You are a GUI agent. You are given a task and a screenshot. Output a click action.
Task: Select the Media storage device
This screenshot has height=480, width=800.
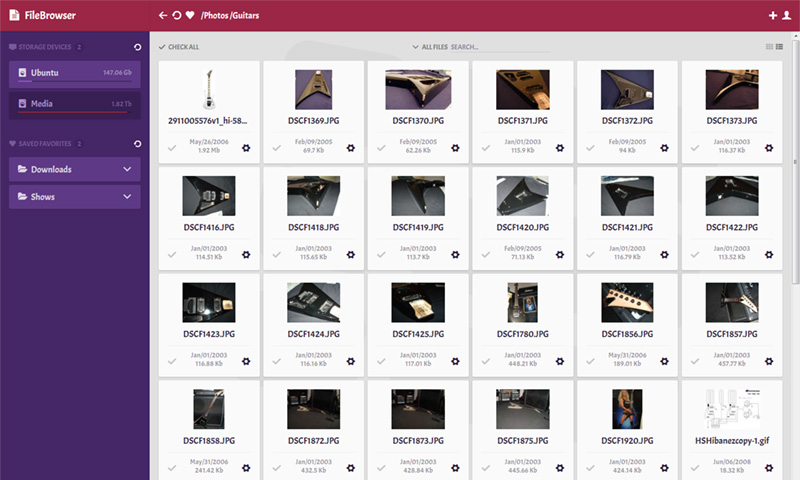click(75, 104)
